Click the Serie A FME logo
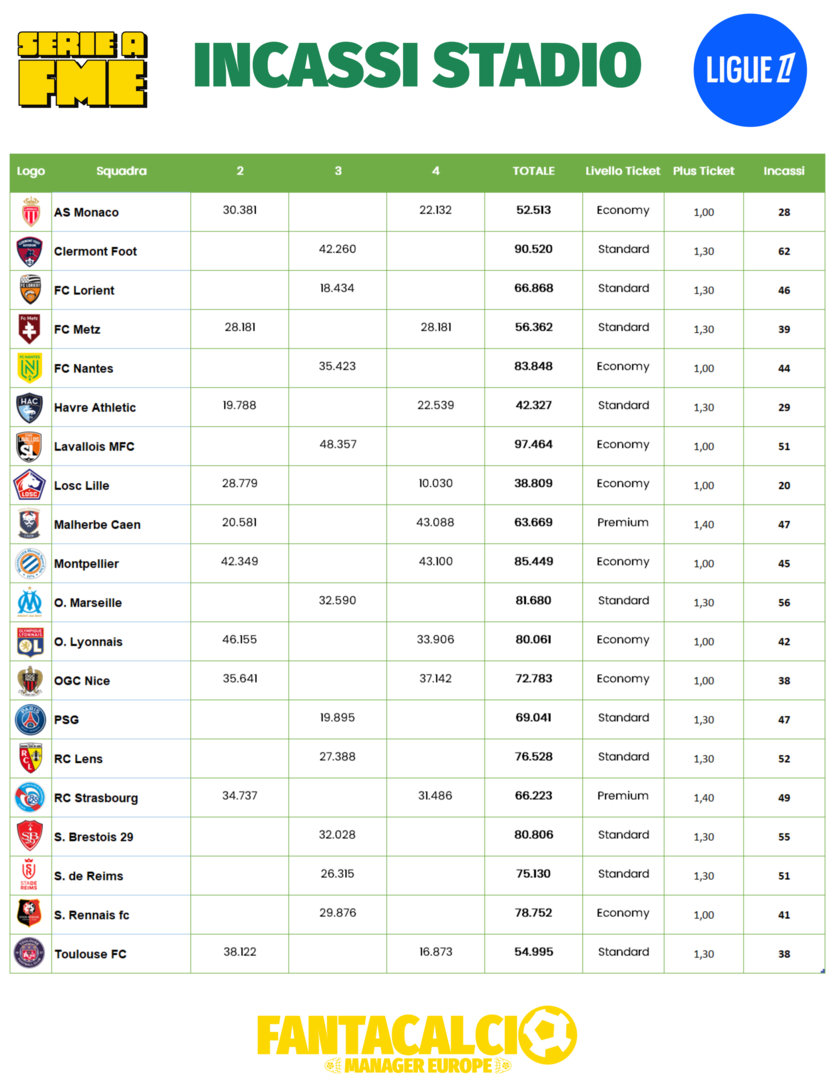This screenshot has height=1080, width=835. tap(82, 68)
